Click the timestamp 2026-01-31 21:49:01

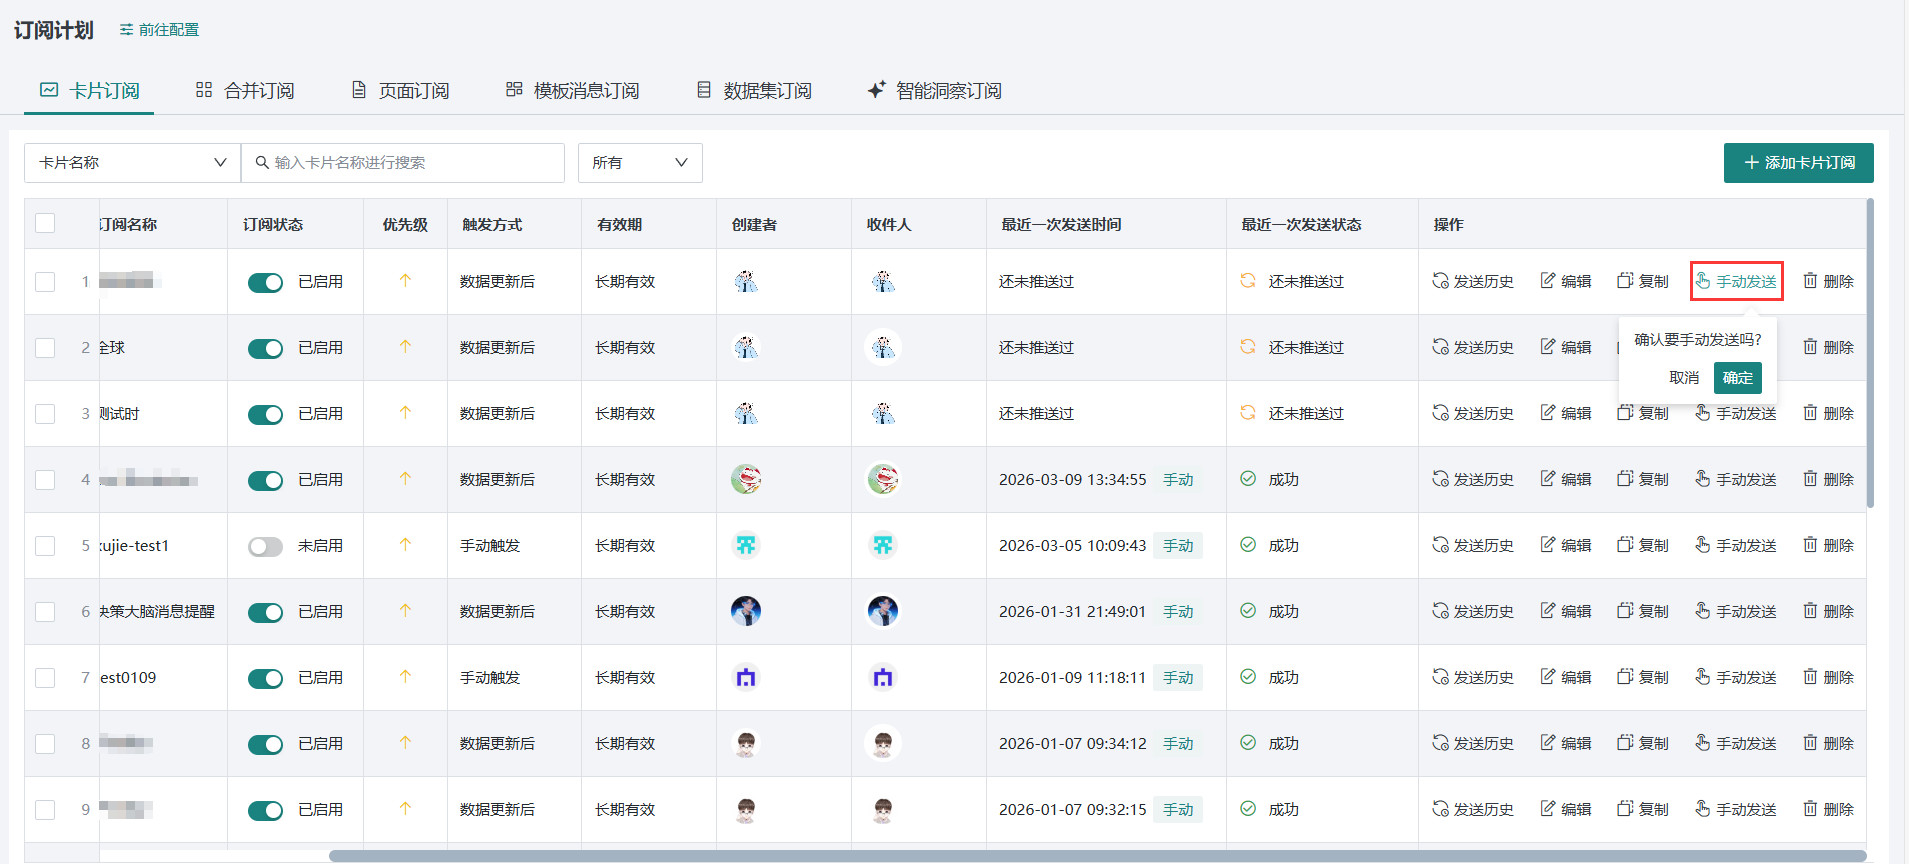(1072, 611)
